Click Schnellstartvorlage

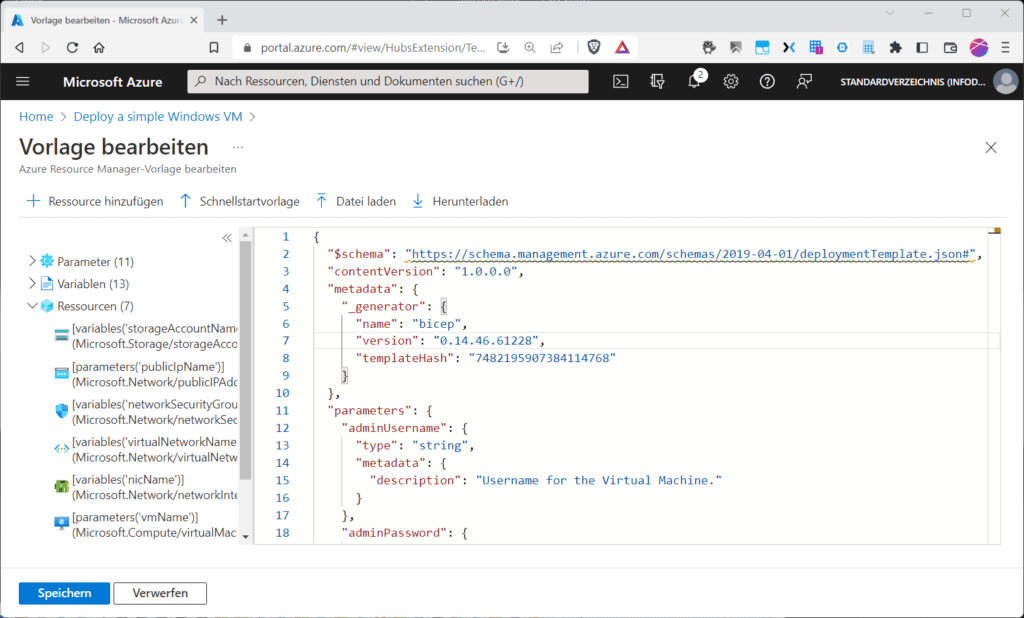pyautogui.click(x=239, y=201)
